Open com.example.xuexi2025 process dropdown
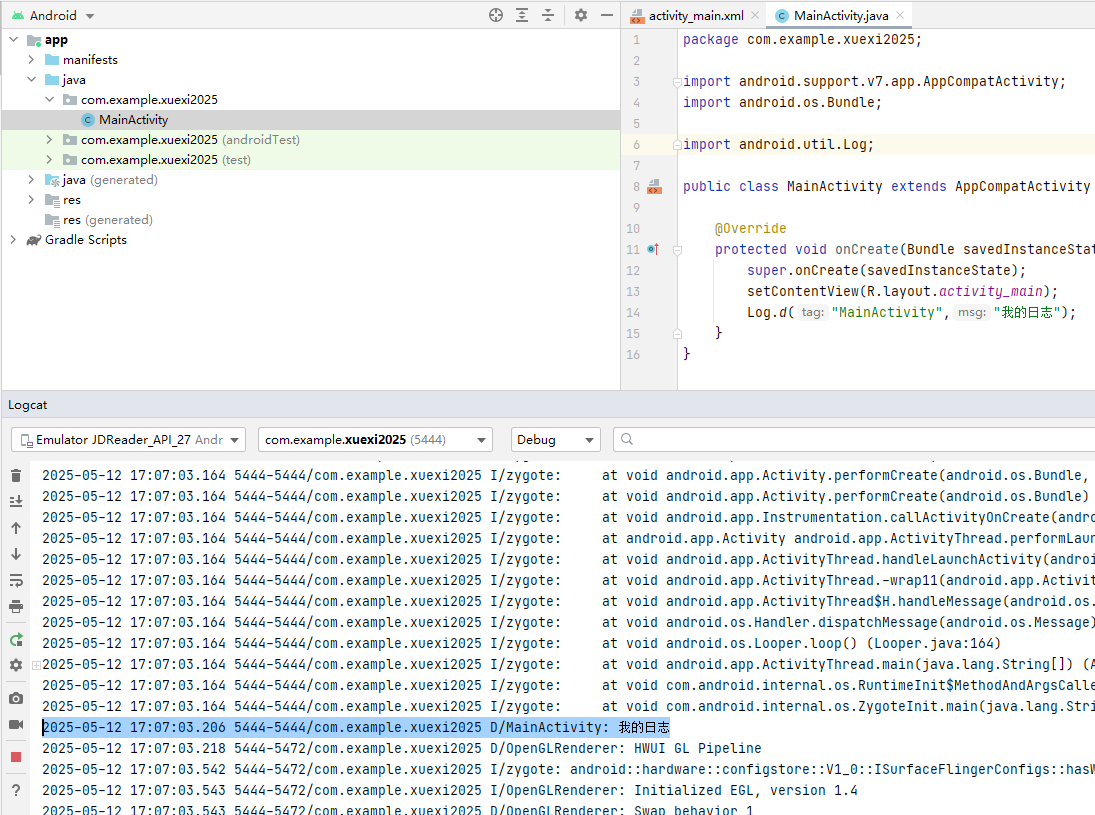Screen dimensions: 1095x815 [x=375, y=440]
